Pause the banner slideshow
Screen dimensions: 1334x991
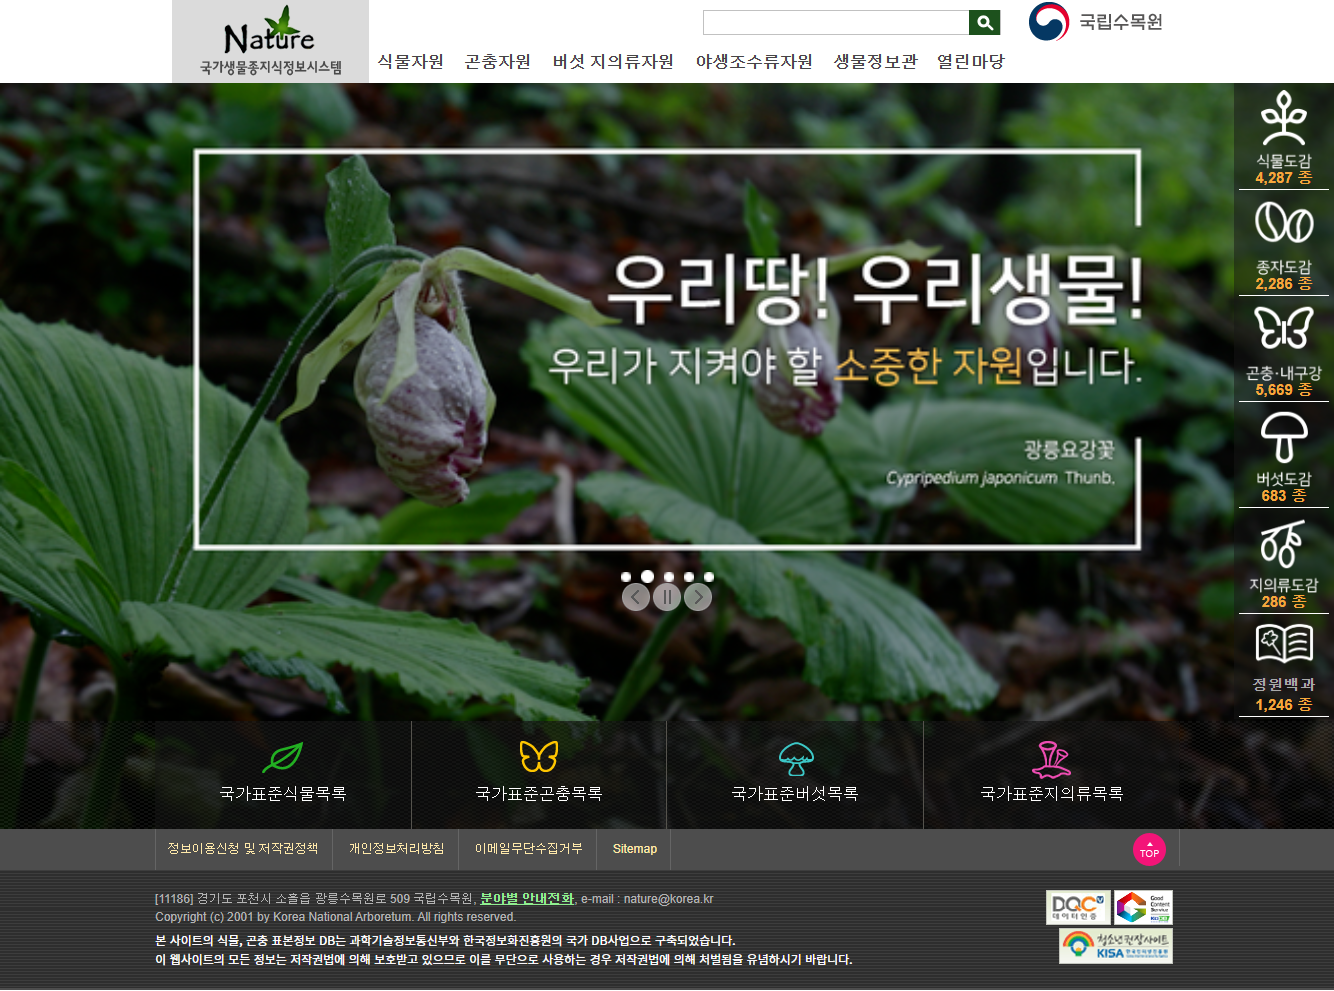667,597
